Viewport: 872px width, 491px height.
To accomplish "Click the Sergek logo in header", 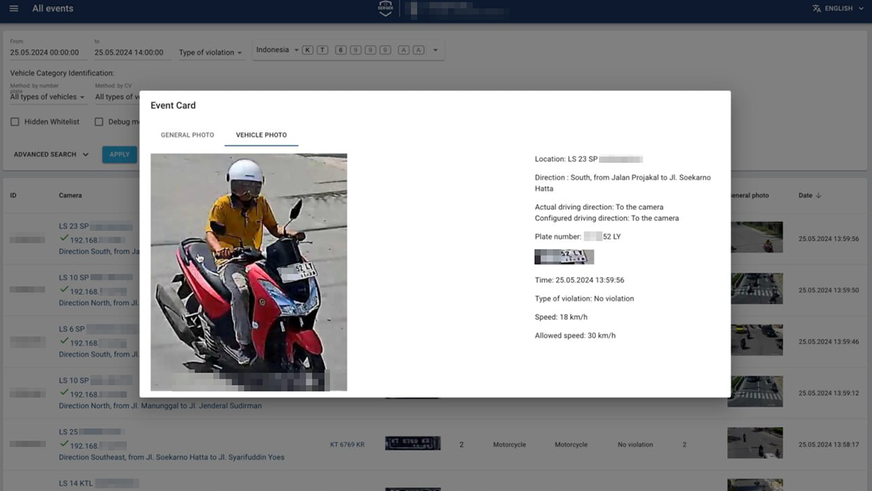I will (x=385, y=9).
